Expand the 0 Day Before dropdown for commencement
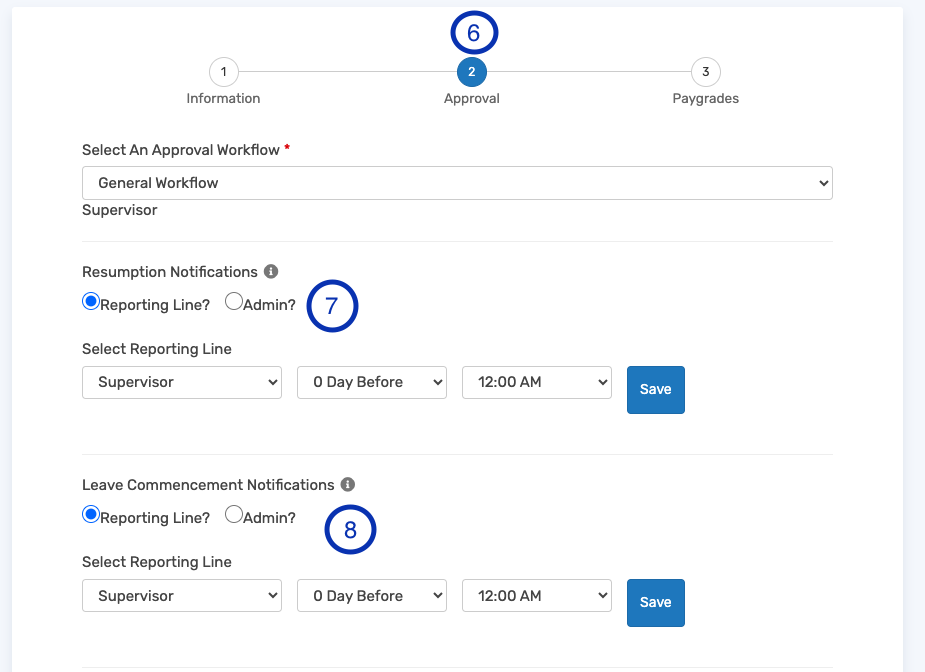 tap(371, 595)
